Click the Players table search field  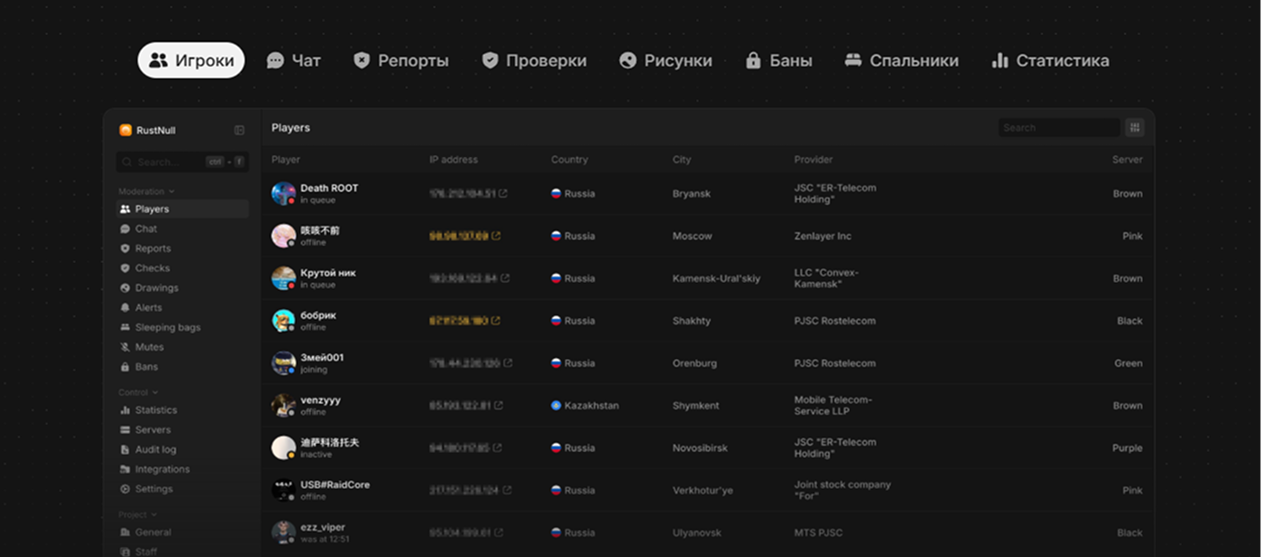[x=1059, y=128]
